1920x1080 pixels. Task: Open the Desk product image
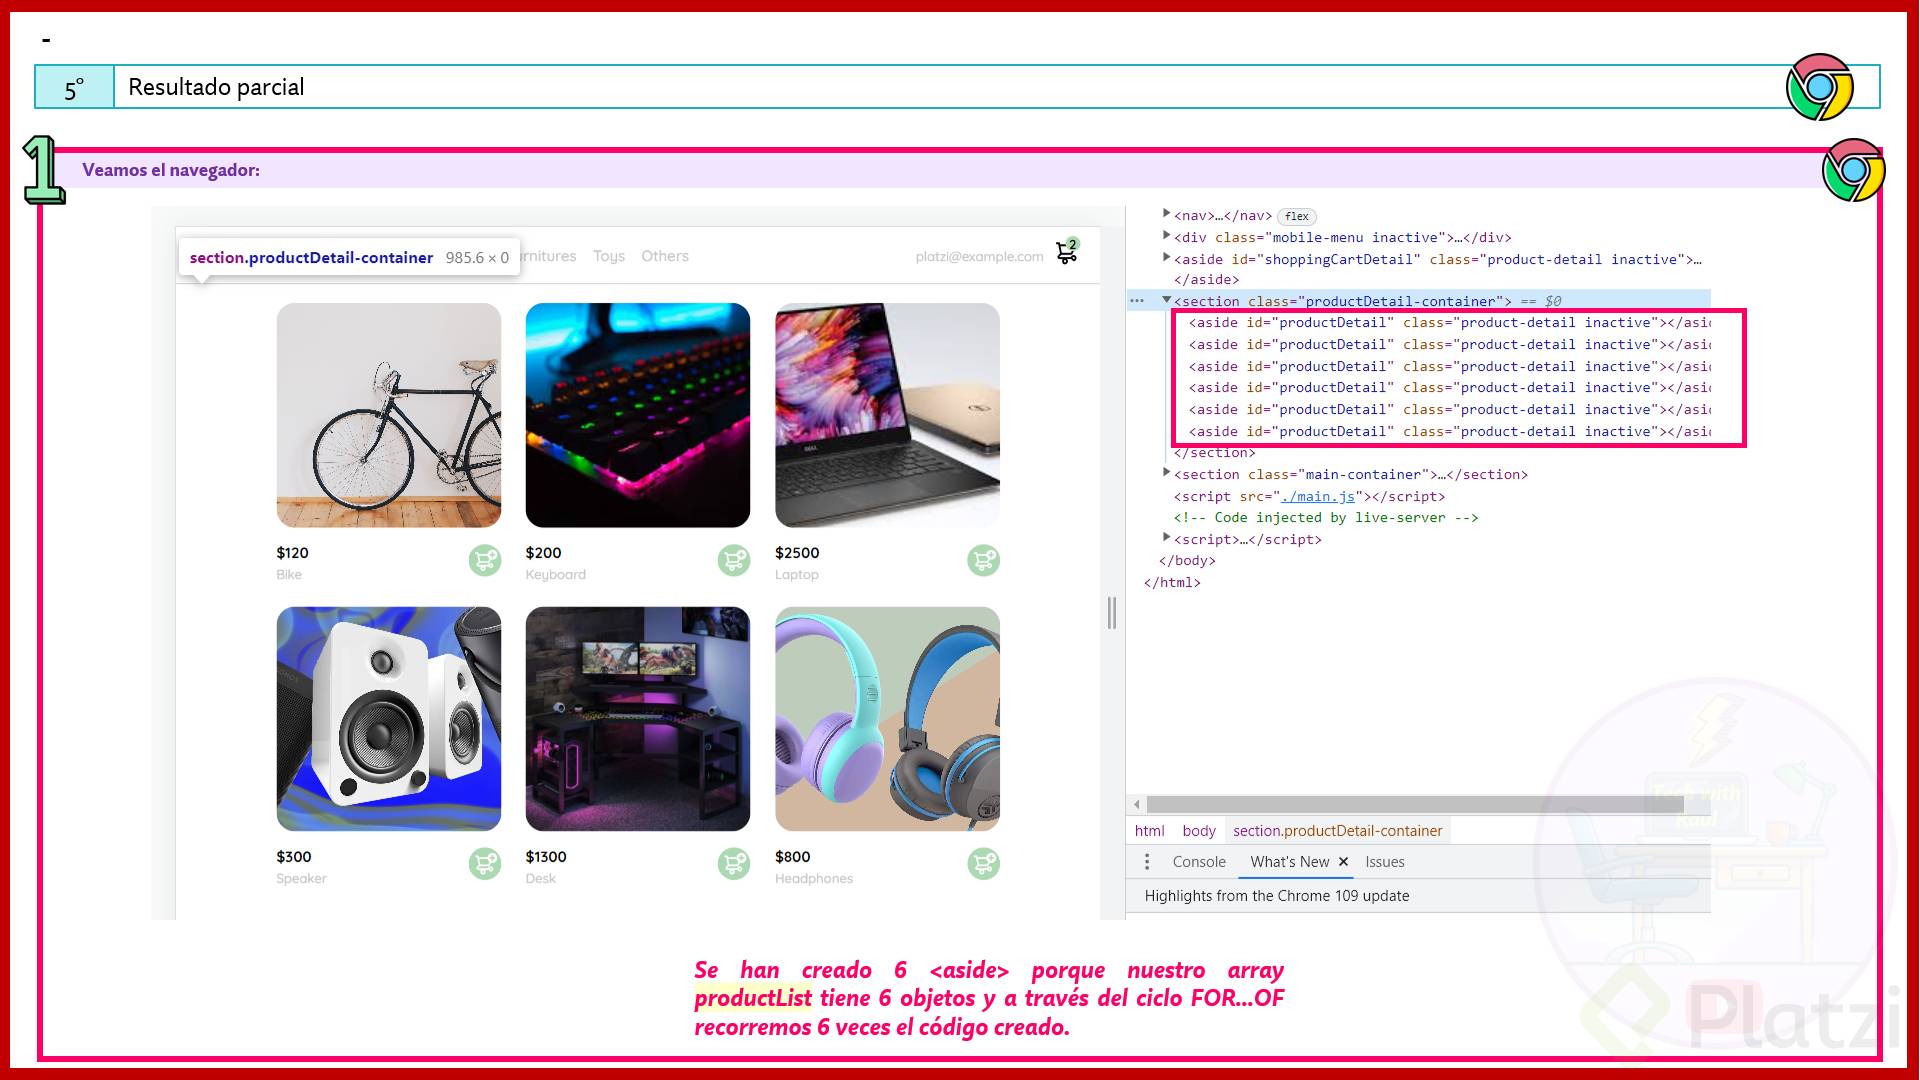pyautogui.click(x=638, y=719)
